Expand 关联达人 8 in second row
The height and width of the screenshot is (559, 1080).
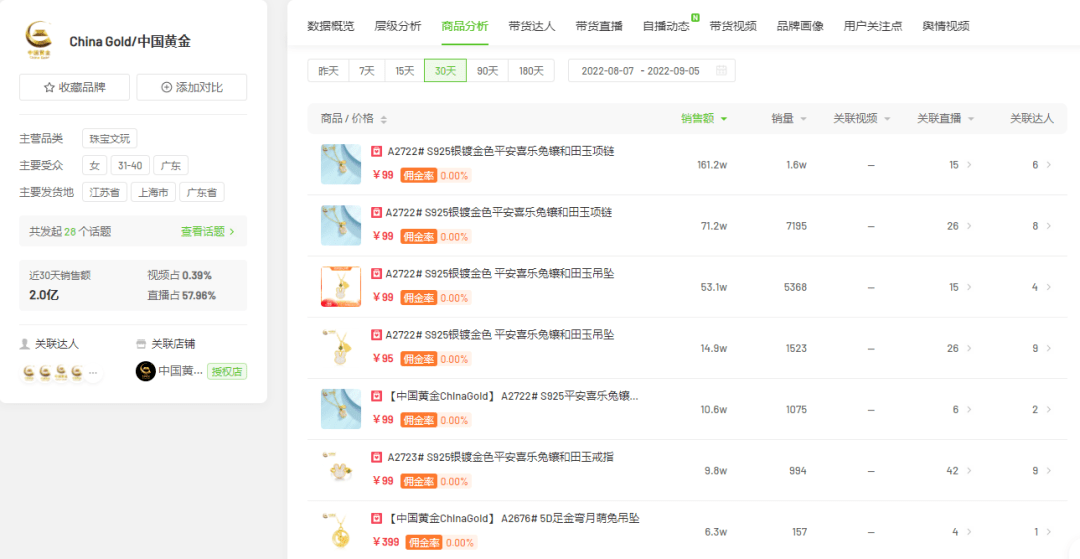point(1041,226)
